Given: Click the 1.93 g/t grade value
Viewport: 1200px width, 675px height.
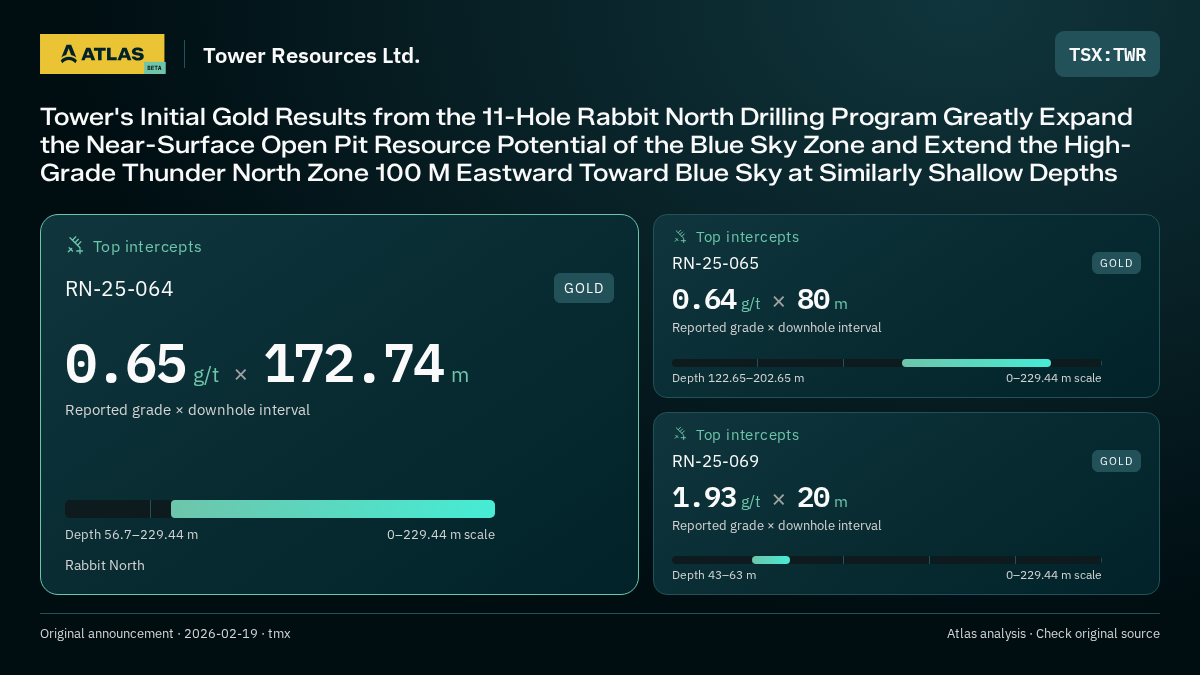Looking at the screenshot, I should [716, 498].
